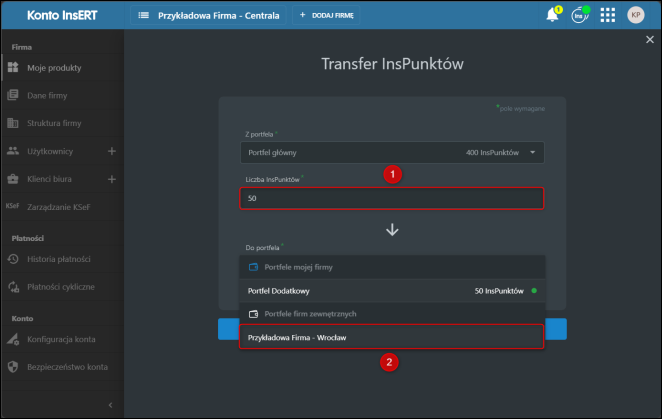Focus the Liczba InsPunktów input field
The image size is (662, 419).
[392, 198]
